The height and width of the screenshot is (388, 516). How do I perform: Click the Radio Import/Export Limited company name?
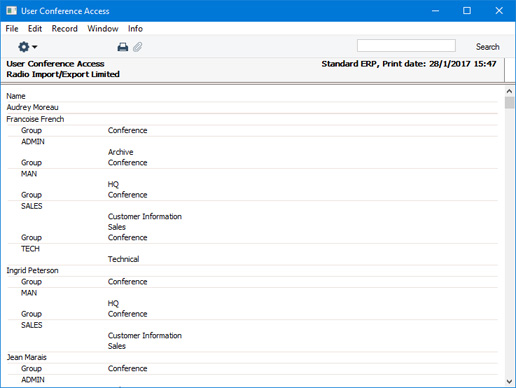[63, 74]
